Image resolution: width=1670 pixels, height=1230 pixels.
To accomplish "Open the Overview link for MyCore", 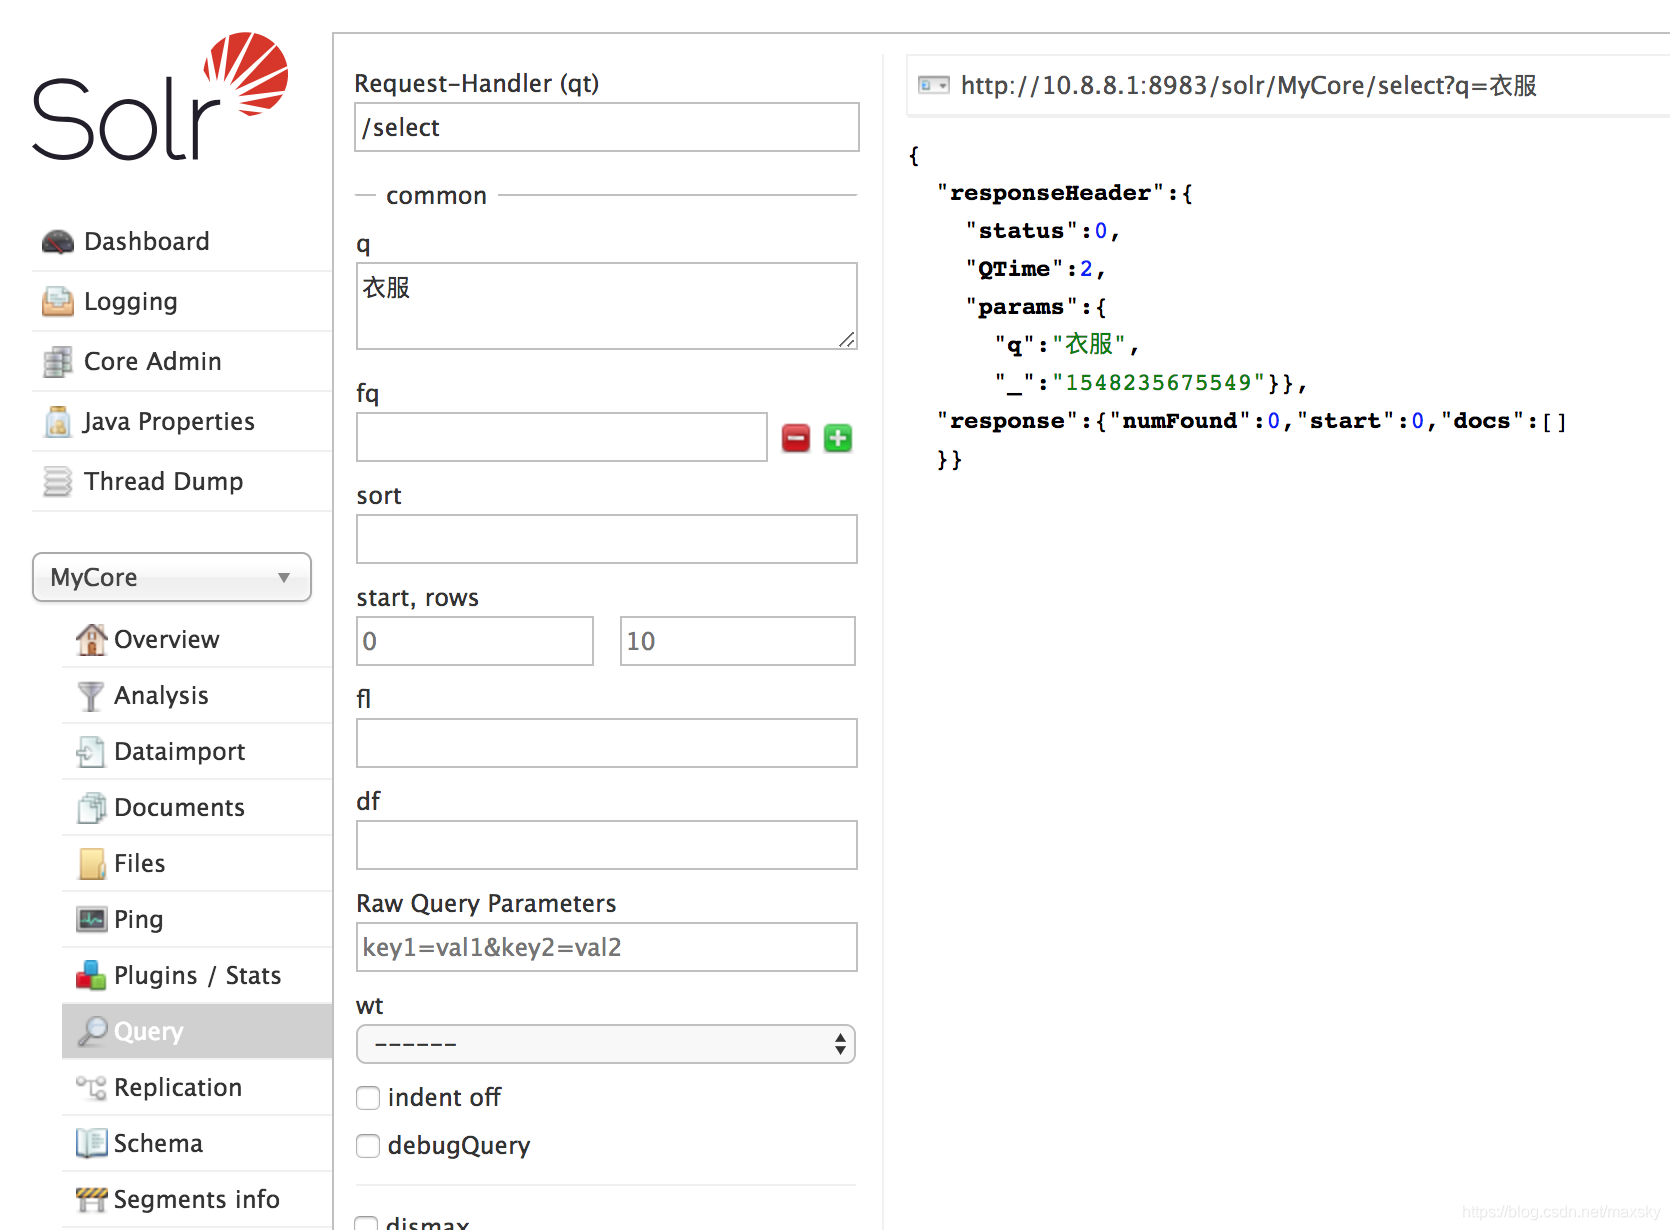I will 167,640.
